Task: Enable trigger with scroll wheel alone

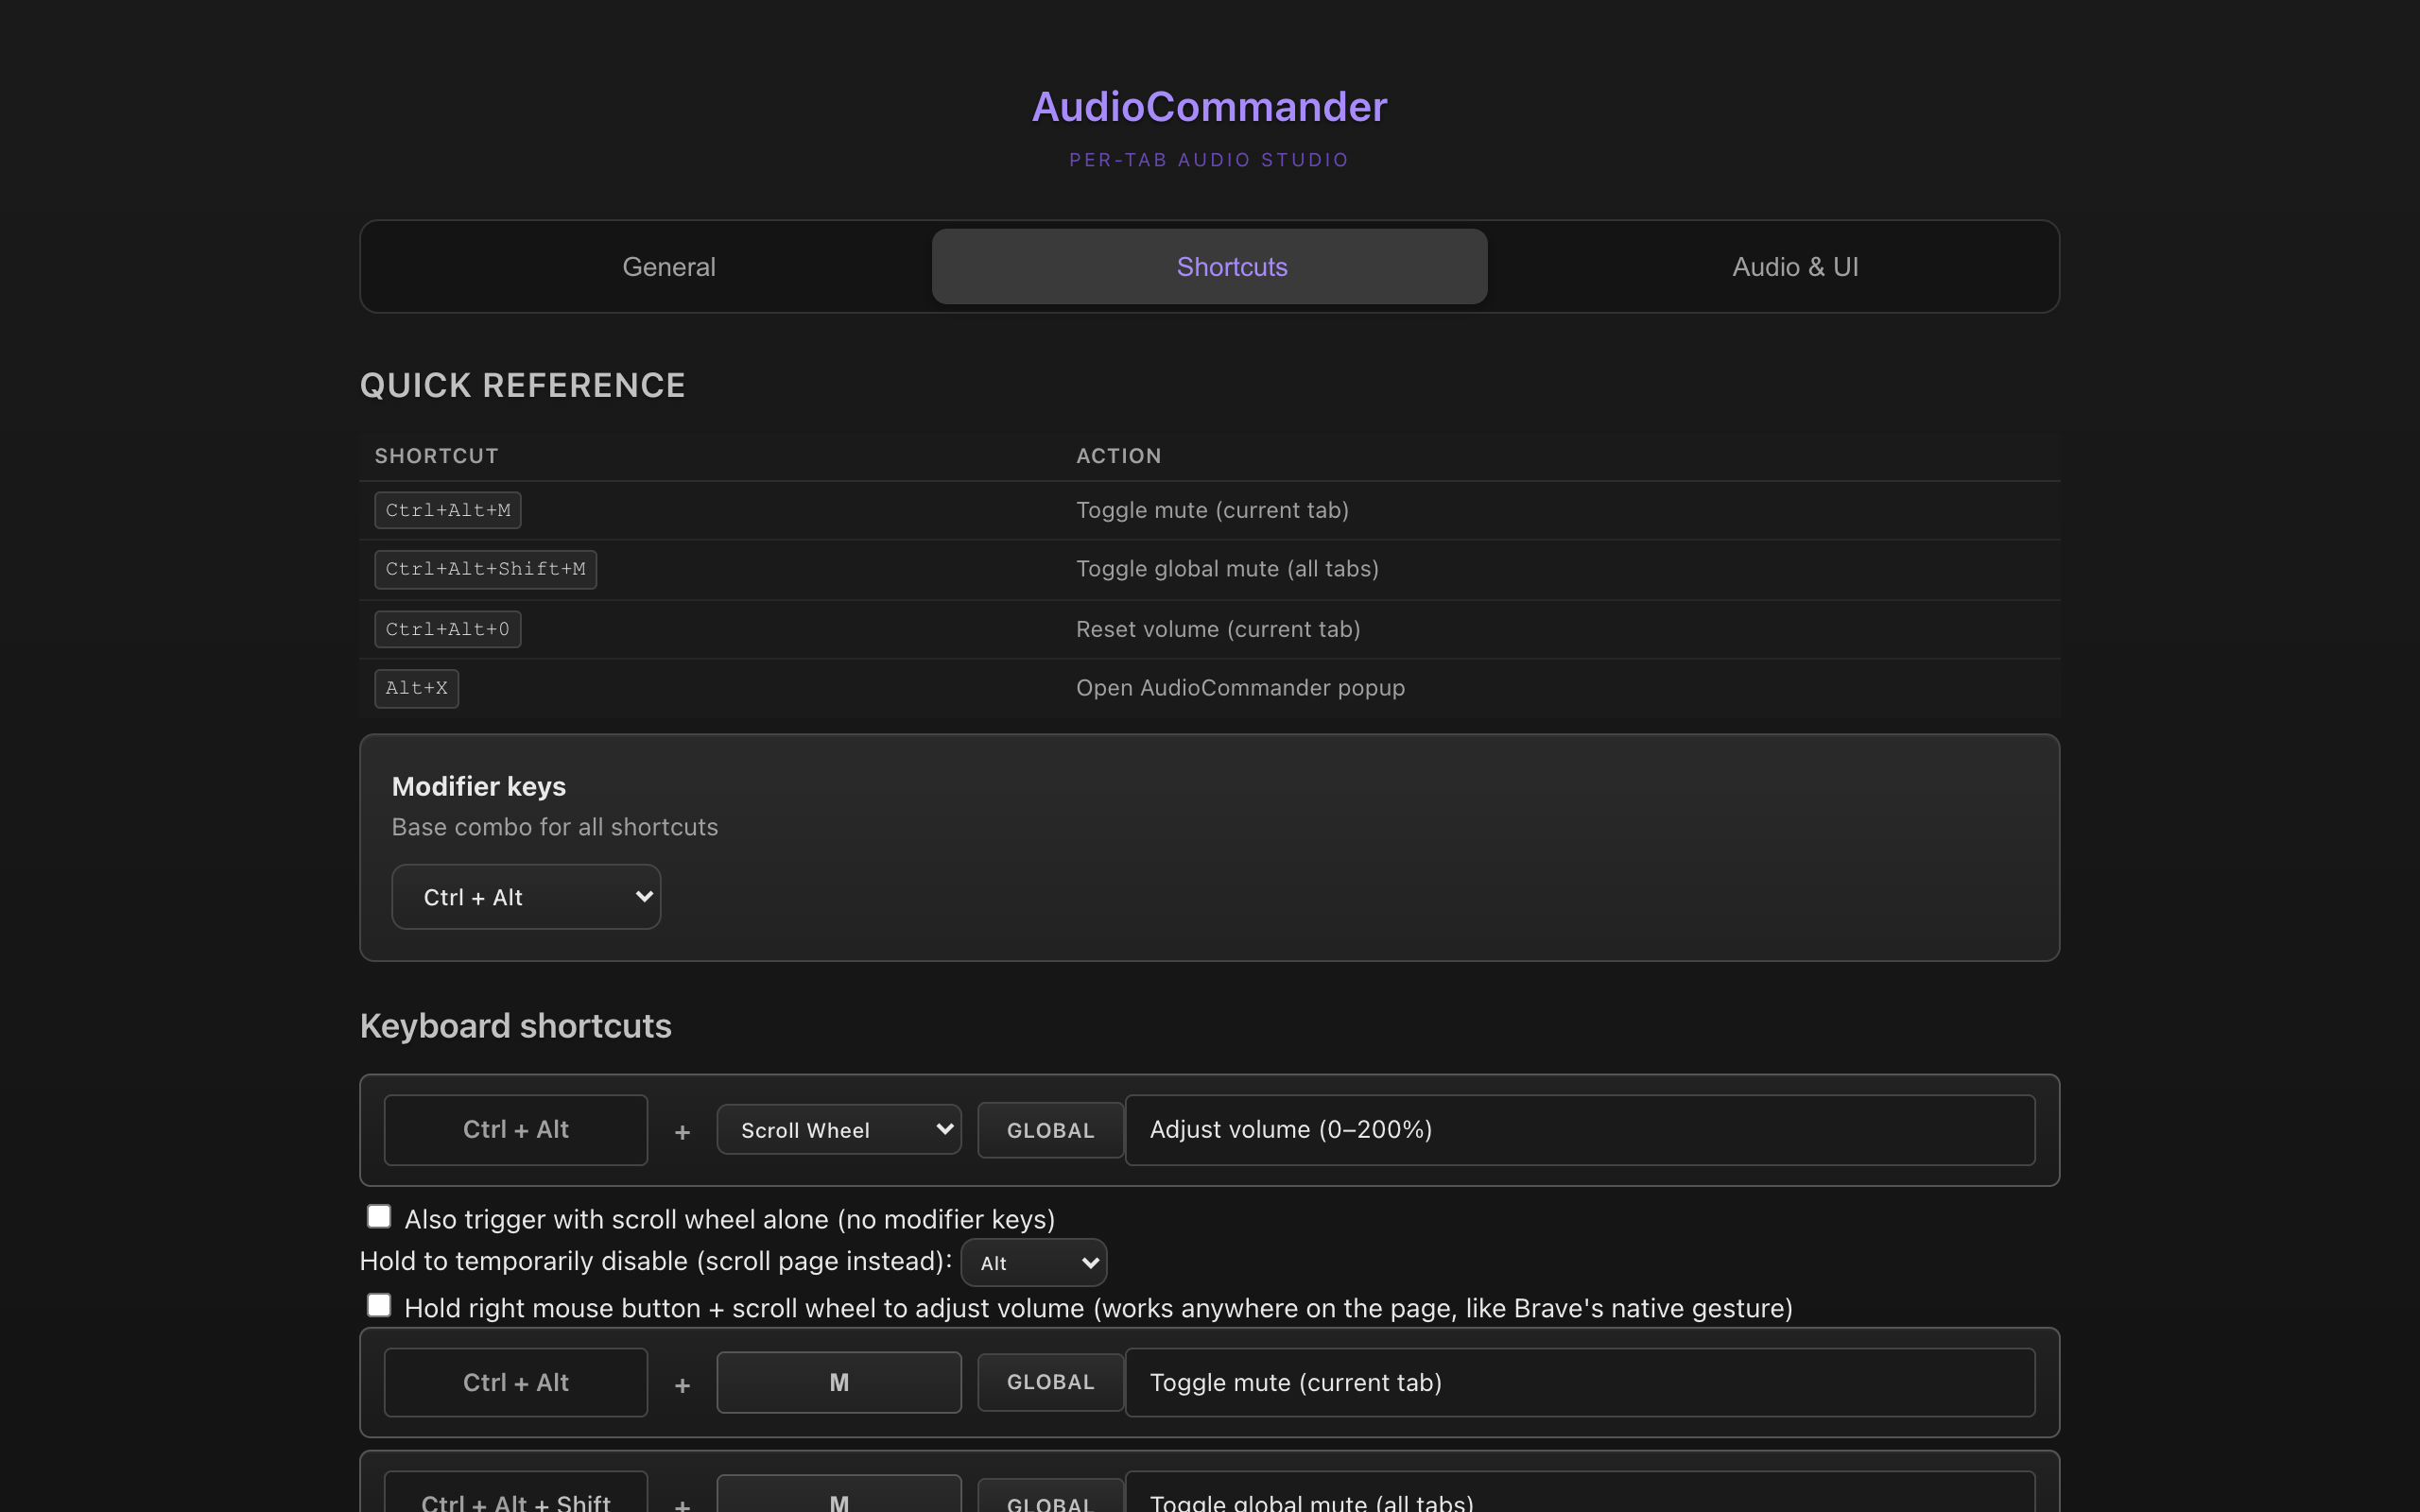Action: click(x=379, y=1217)
